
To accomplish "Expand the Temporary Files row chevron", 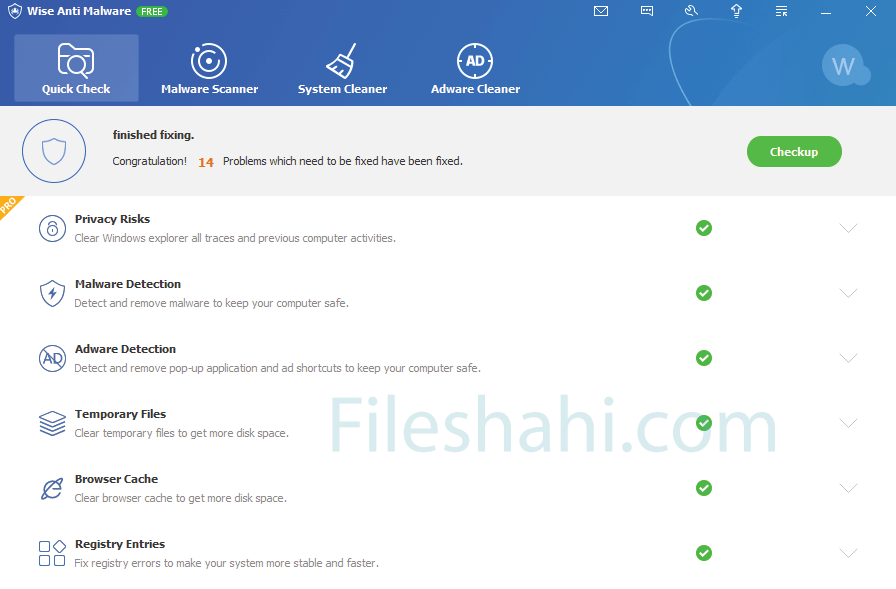I will pos(848,423).
